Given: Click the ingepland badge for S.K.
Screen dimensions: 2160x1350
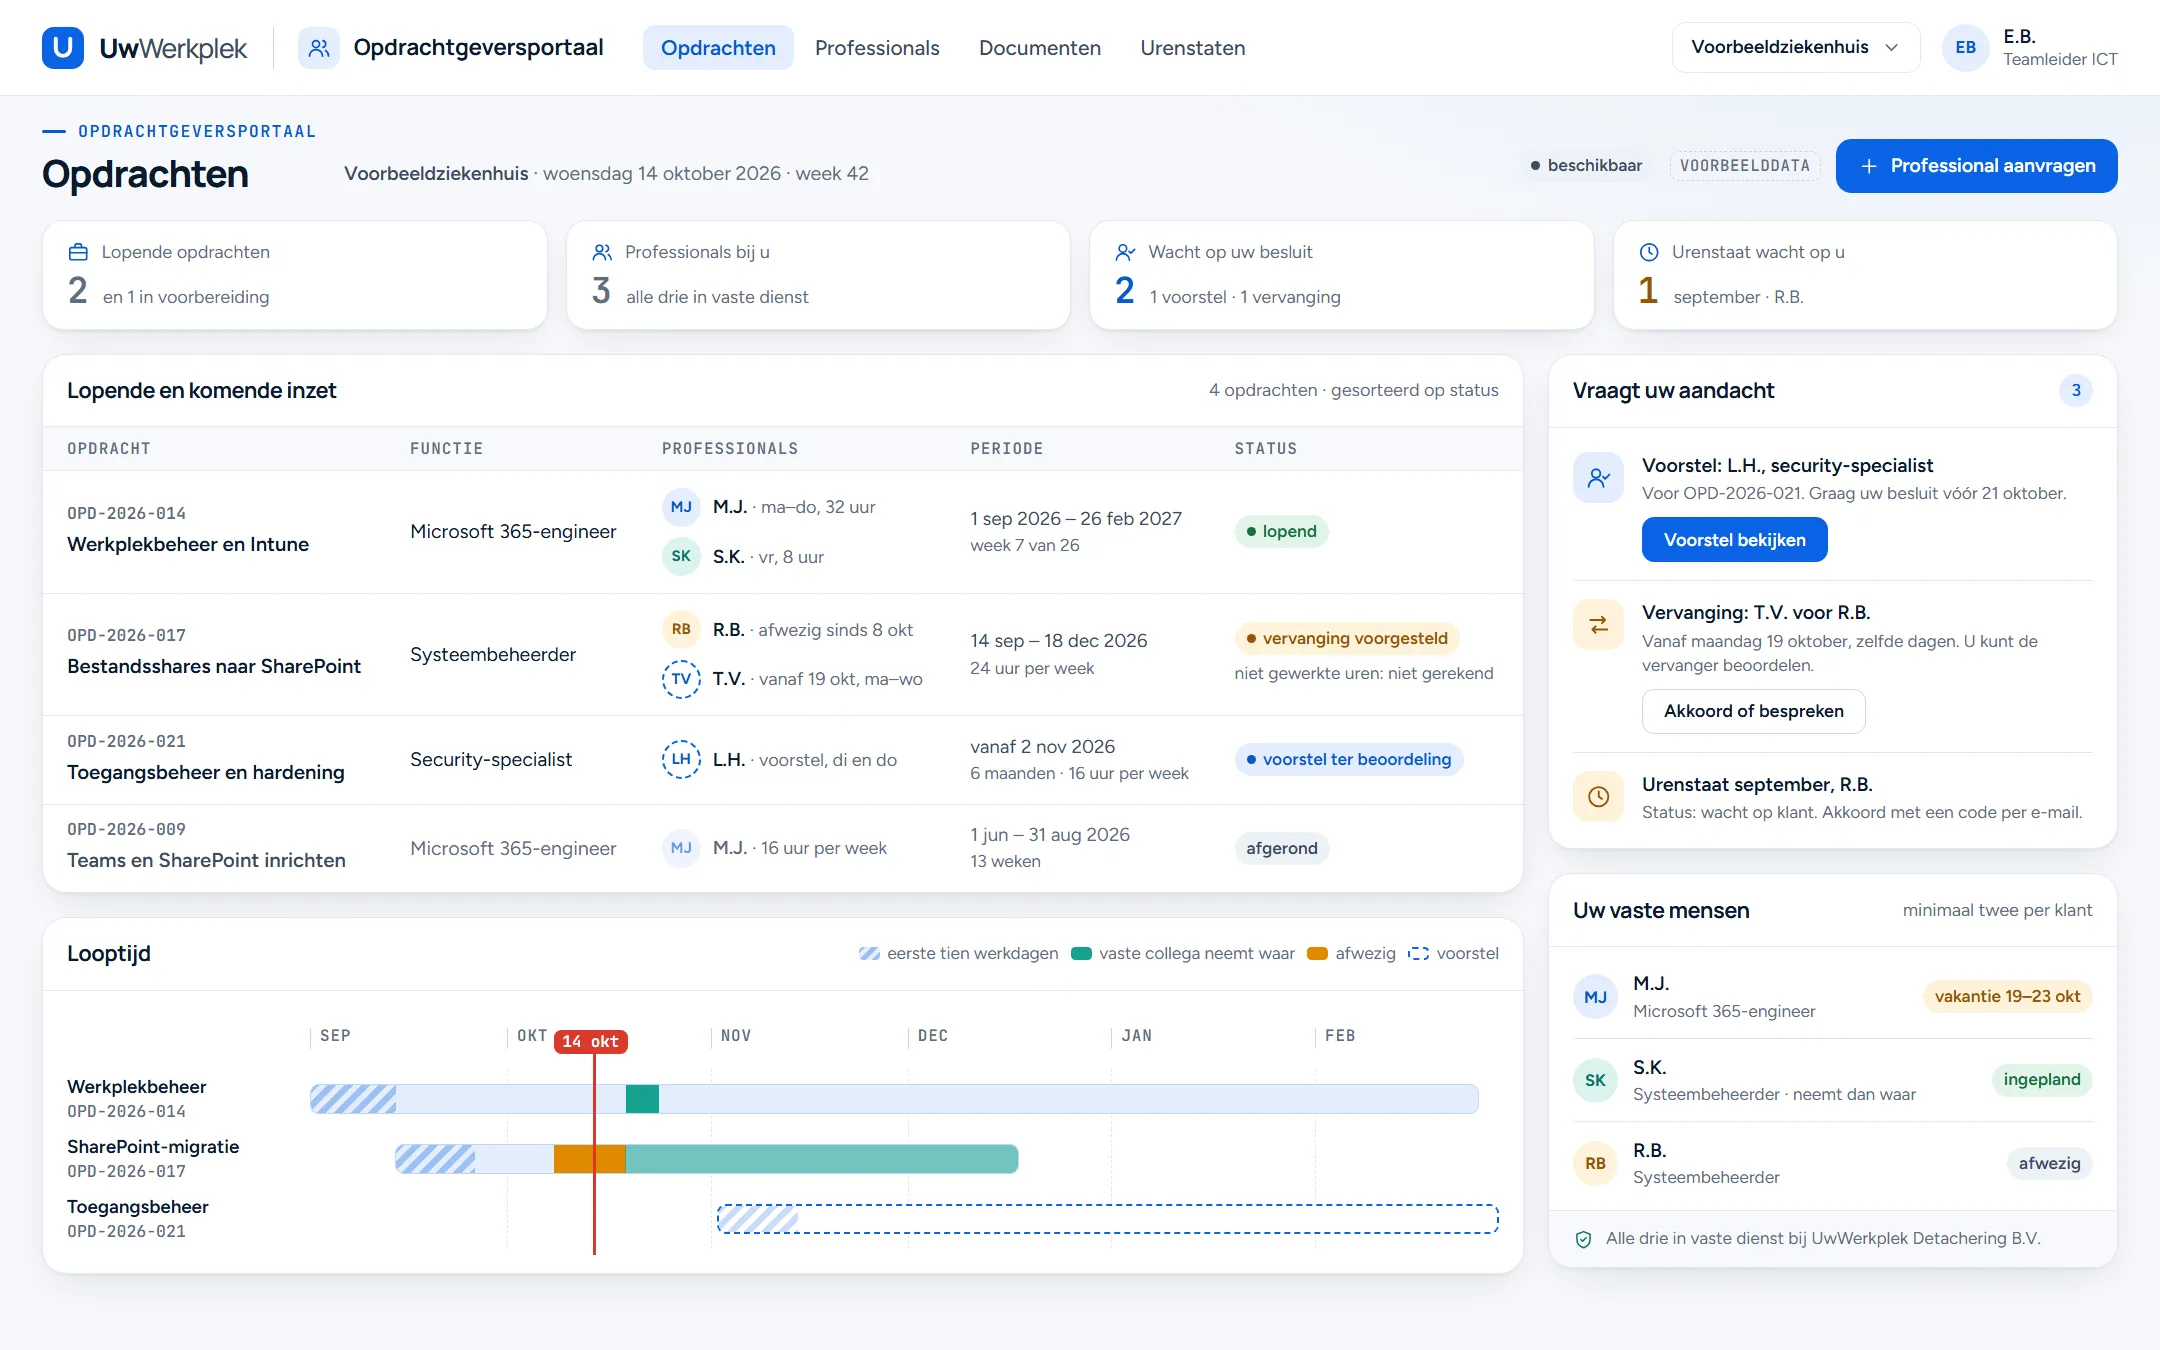Looking at the screenshot, I should click(x=2041, y=1079).
